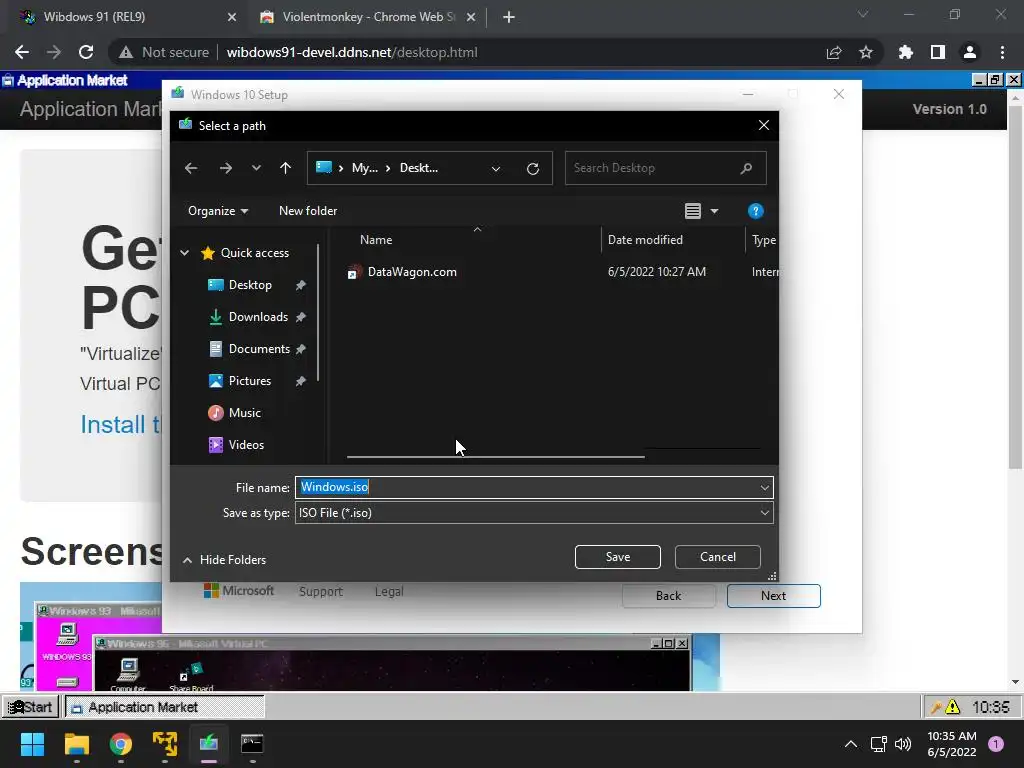The height and width of the screenshot is (768, 1024).
Task: Open the terminal app from taskbar
Action: tap(252, 743)
